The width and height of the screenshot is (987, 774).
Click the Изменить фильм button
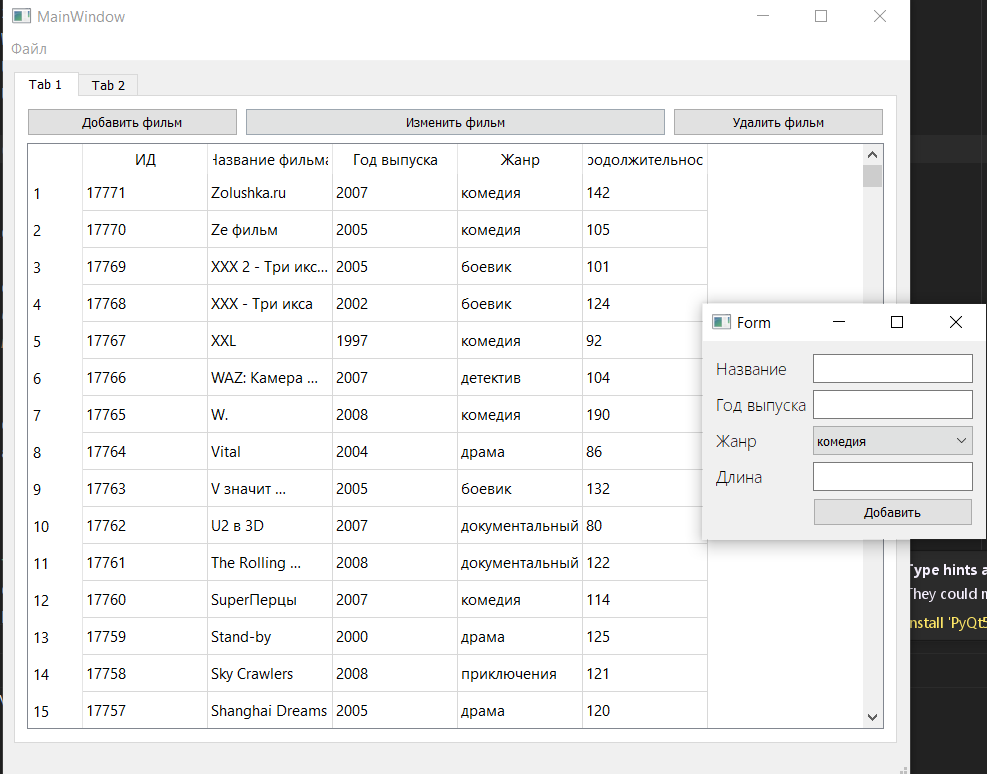455,122
